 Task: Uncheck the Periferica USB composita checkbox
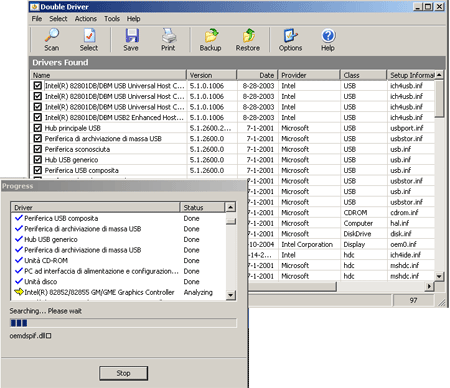click(38, 170)
